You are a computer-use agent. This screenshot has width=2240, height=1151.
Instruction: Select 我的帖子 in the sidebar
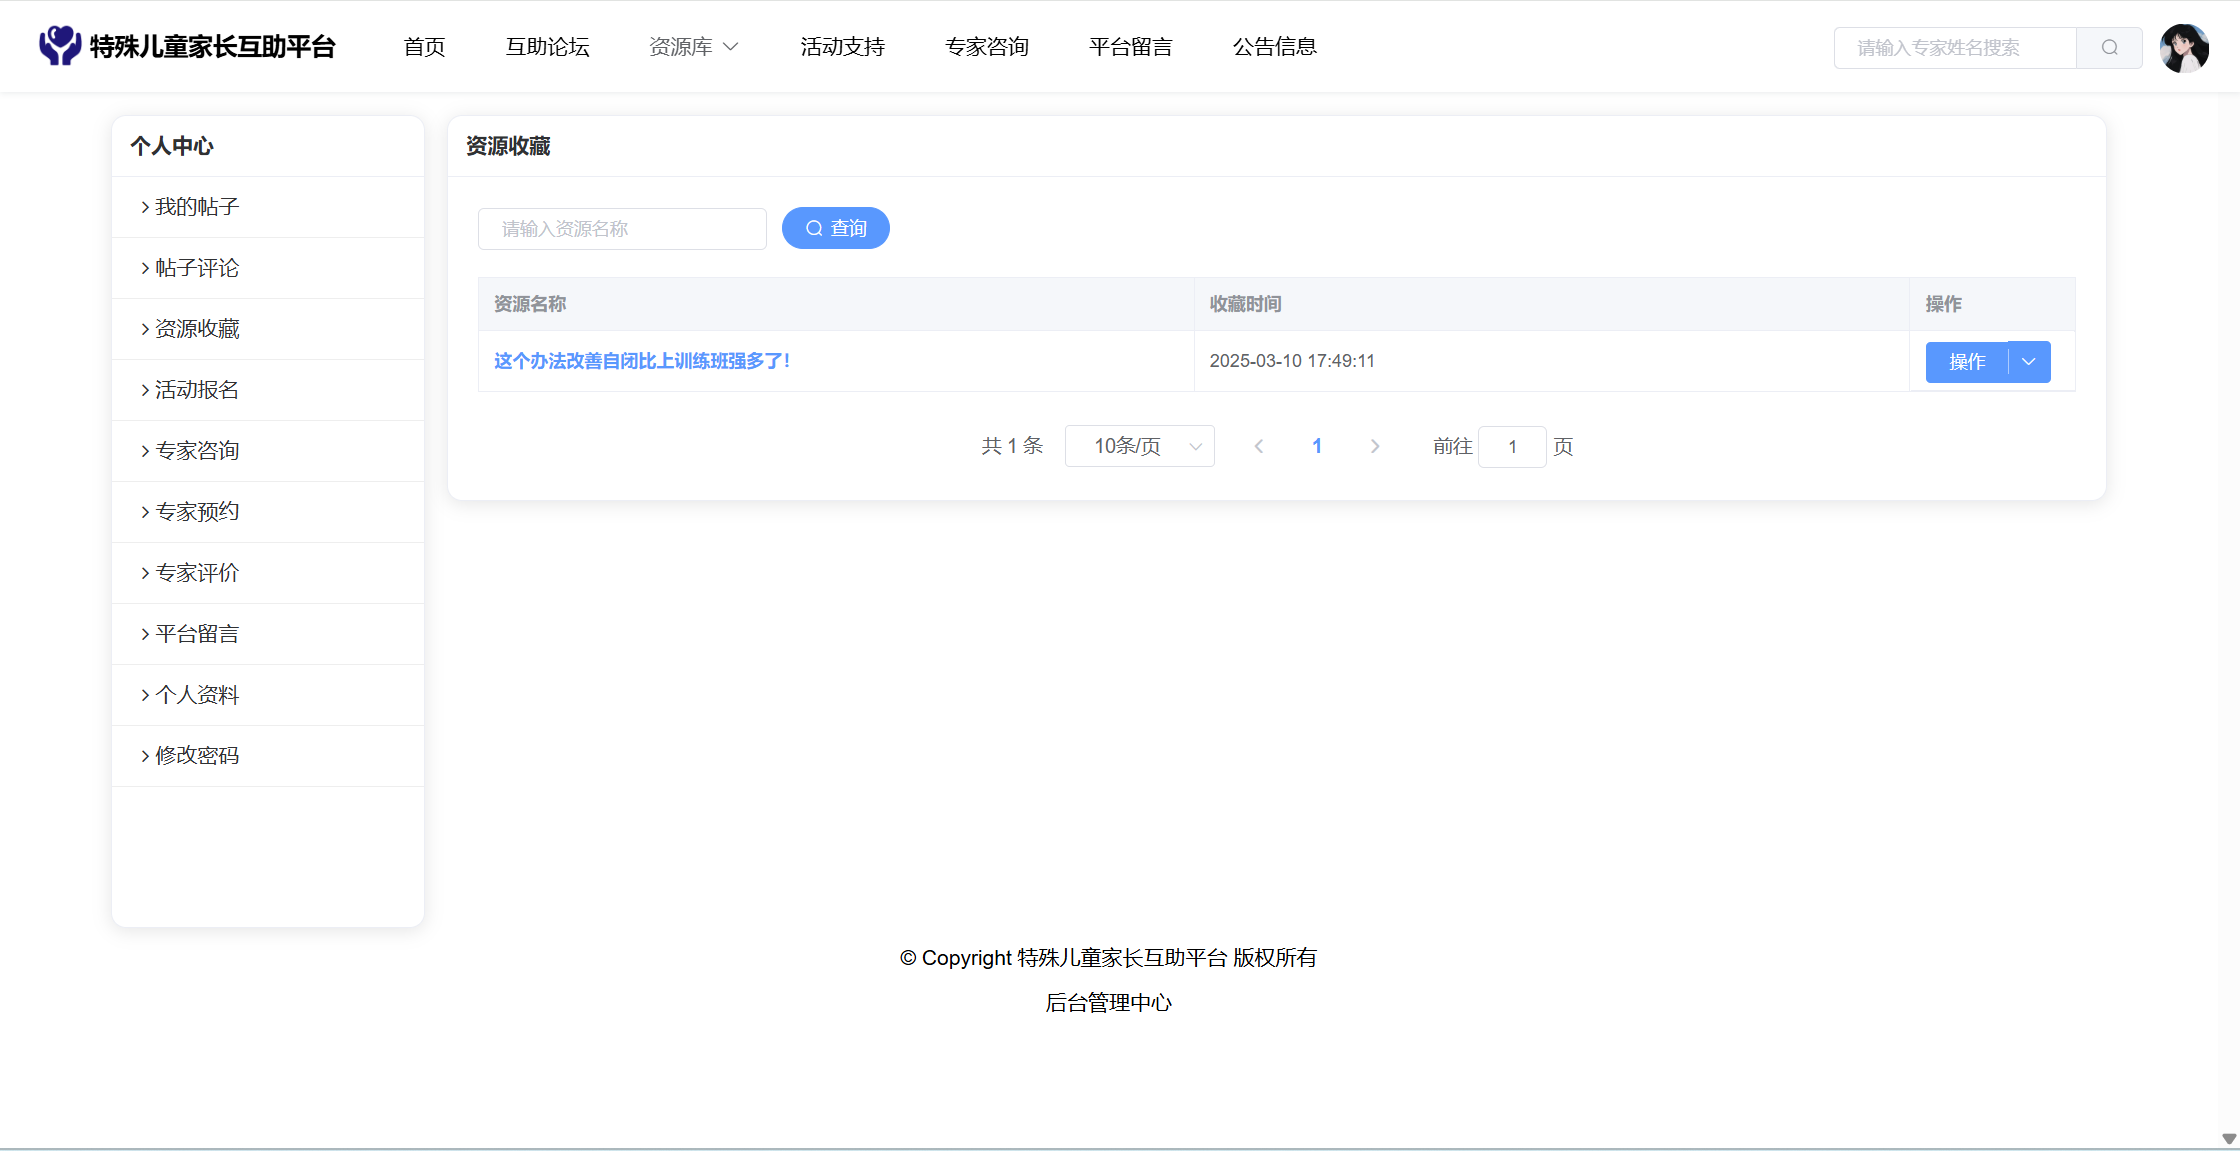pyautogui.click(x=197, y=207)
